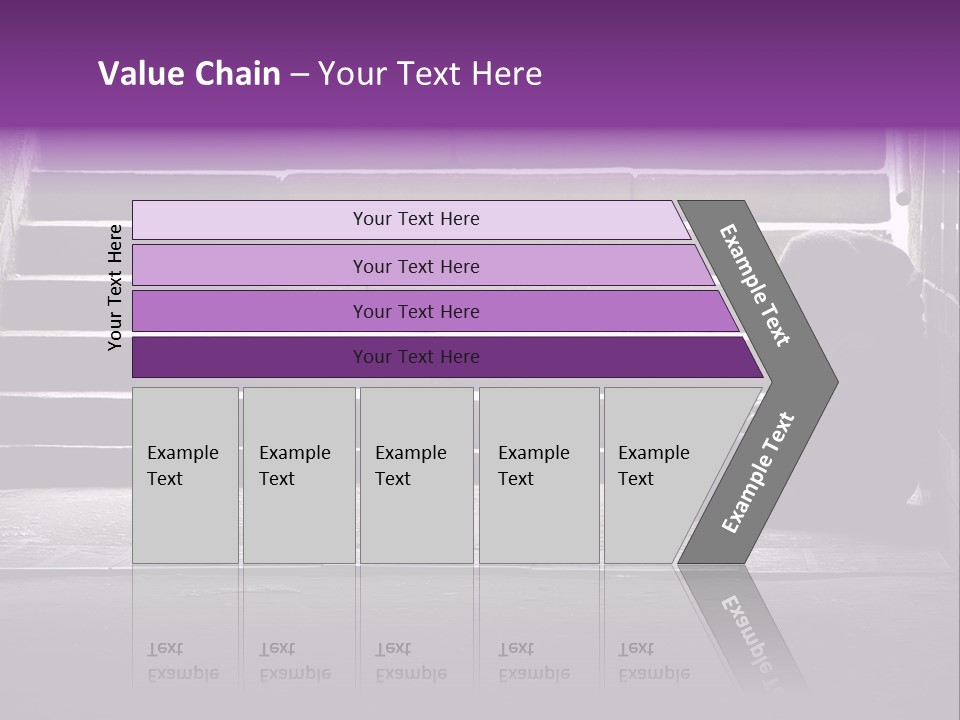Select the fourth gray "Example Text" box

538,474
